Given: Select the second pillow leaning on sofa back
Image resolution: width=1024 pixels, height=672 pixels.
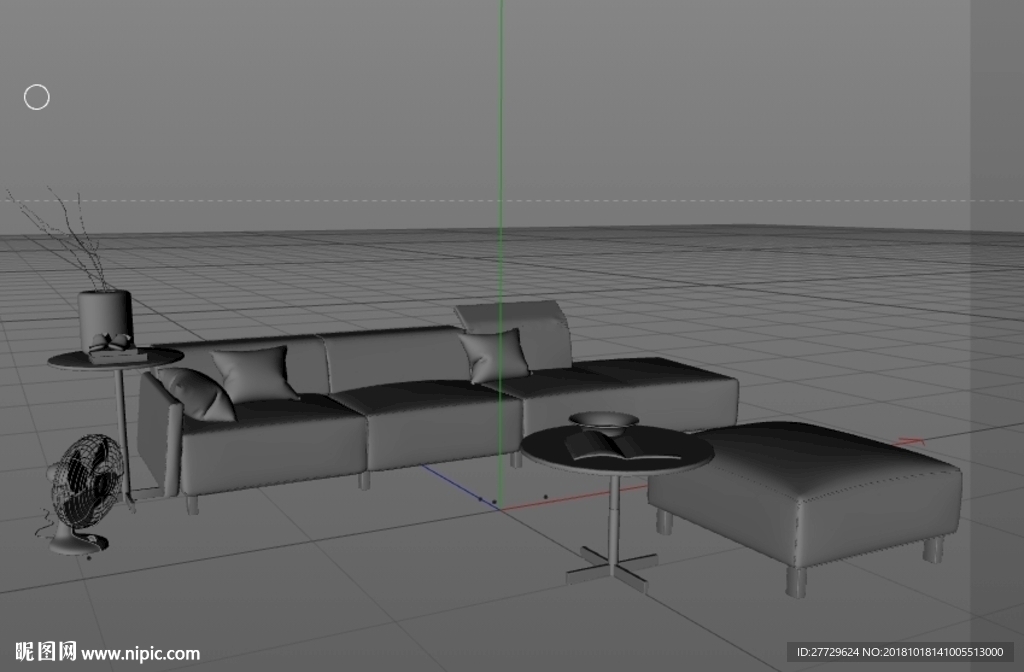Looking at the screenshot, I should 253,374.
